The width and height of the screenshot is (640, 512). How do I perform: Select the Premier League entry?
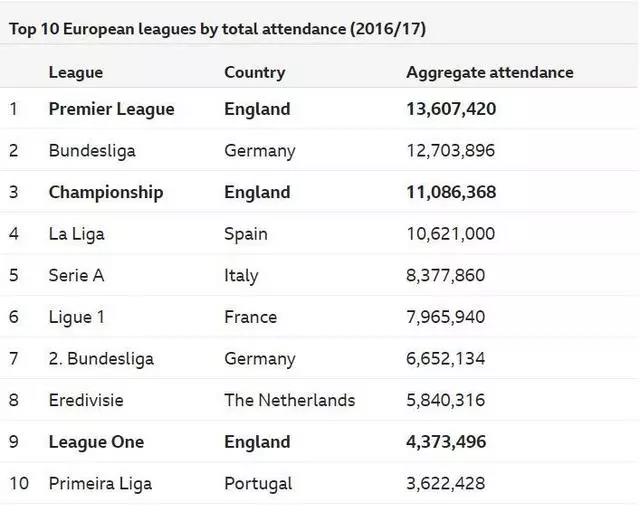click(111, 109)
